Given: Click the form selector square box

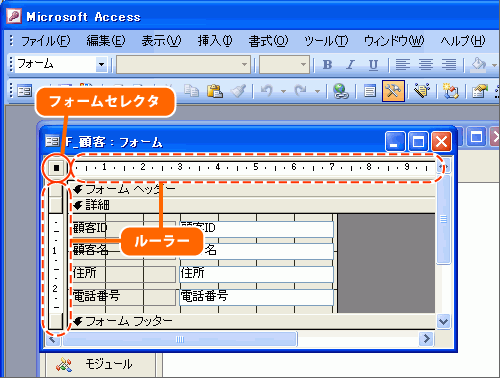Looking at the screenshot, I should click(x=56, y=167).
